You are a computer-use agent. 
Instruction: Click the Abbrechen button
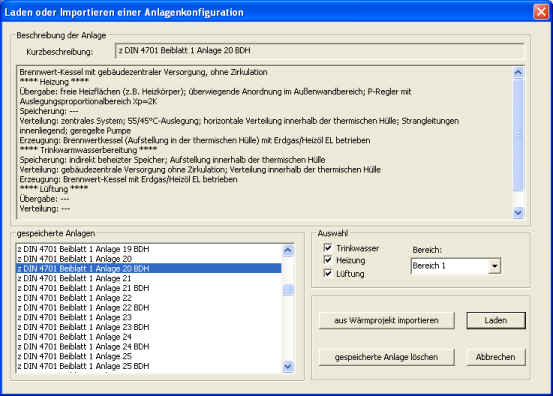(x=496, y=357)
